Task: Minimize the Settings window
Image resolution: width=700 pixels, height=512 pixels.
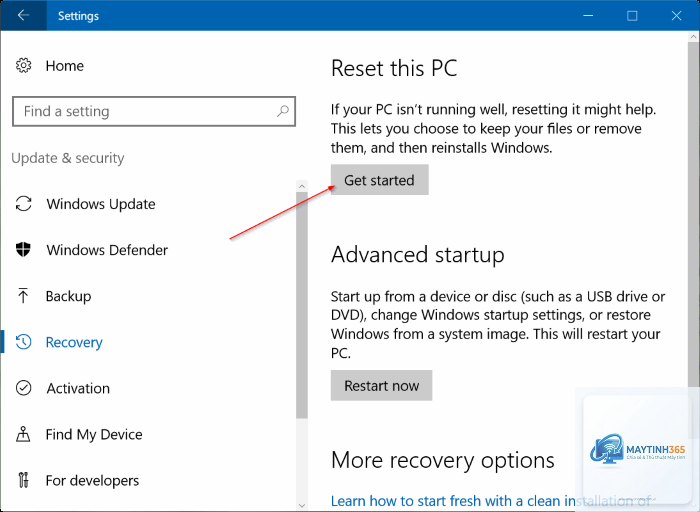Action: tap(588, 16)
